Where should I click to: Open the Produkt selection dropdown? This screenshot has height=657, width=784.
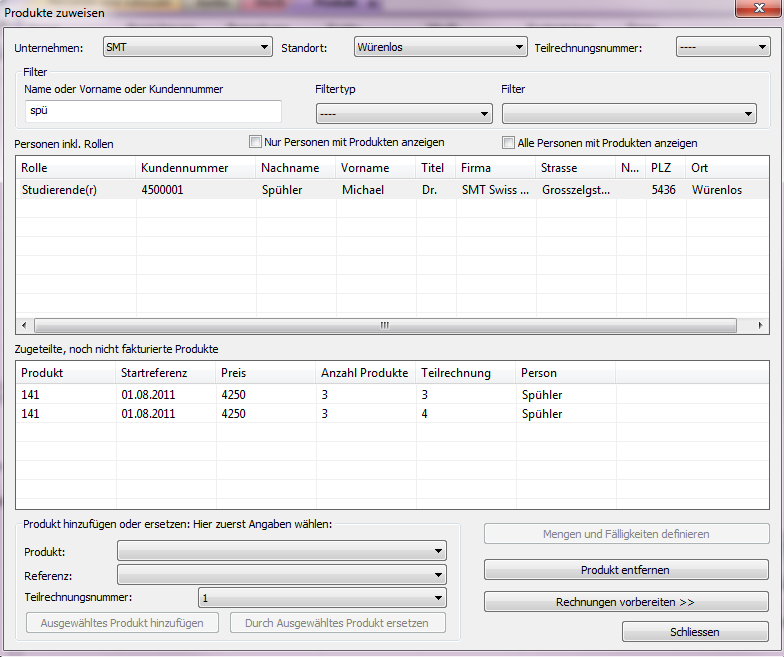(x=282, y=551)
